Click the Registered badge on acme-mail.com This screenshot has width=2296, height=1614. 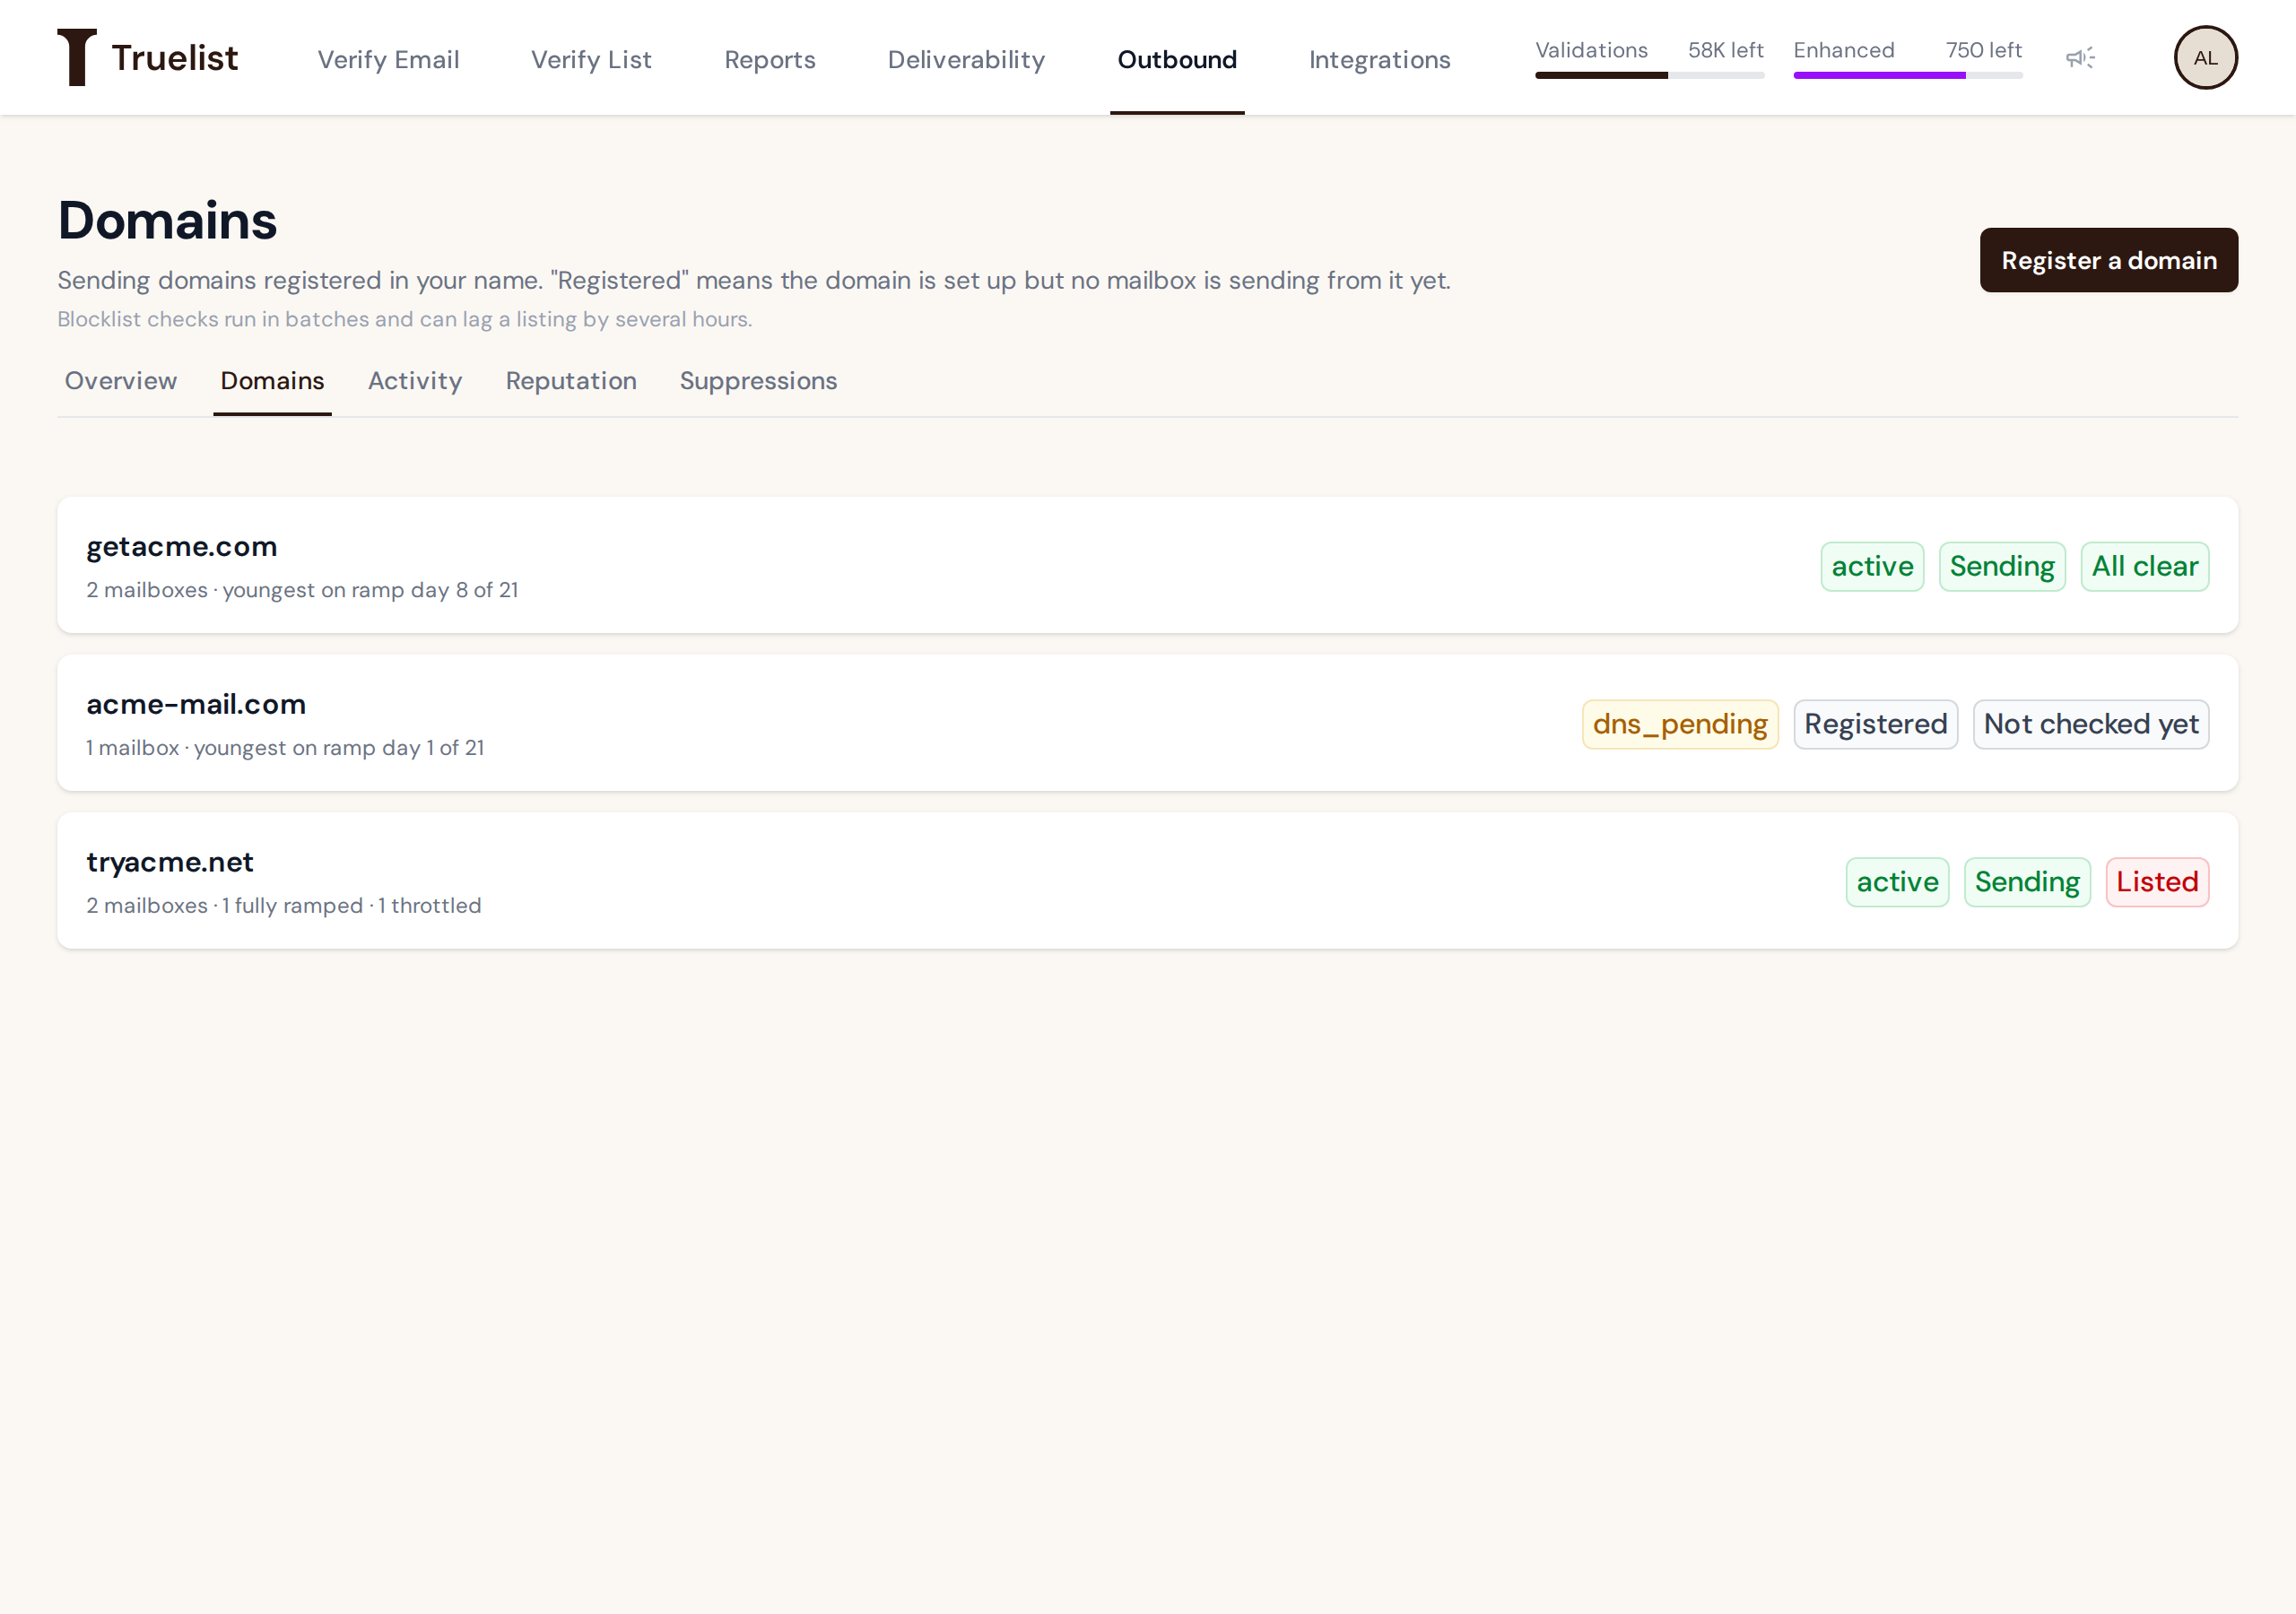pyautogui.click(x=1875, y=724)
